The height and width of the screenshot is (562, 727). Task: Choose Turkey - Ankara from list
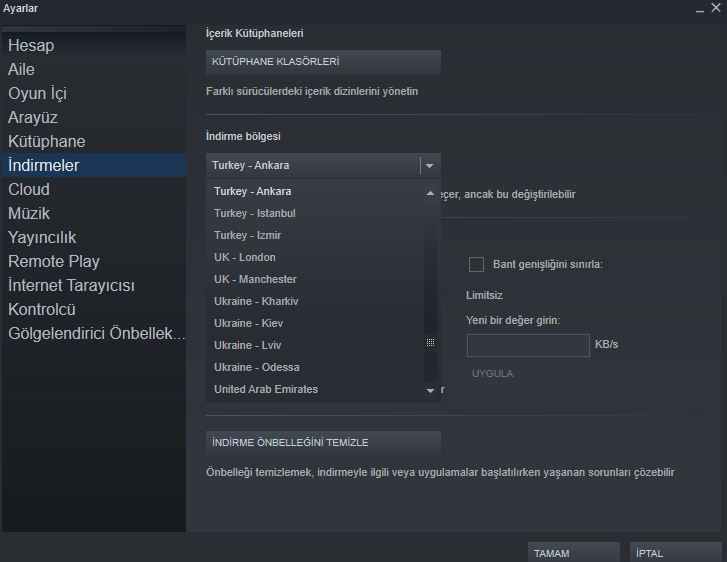[315, 192]
